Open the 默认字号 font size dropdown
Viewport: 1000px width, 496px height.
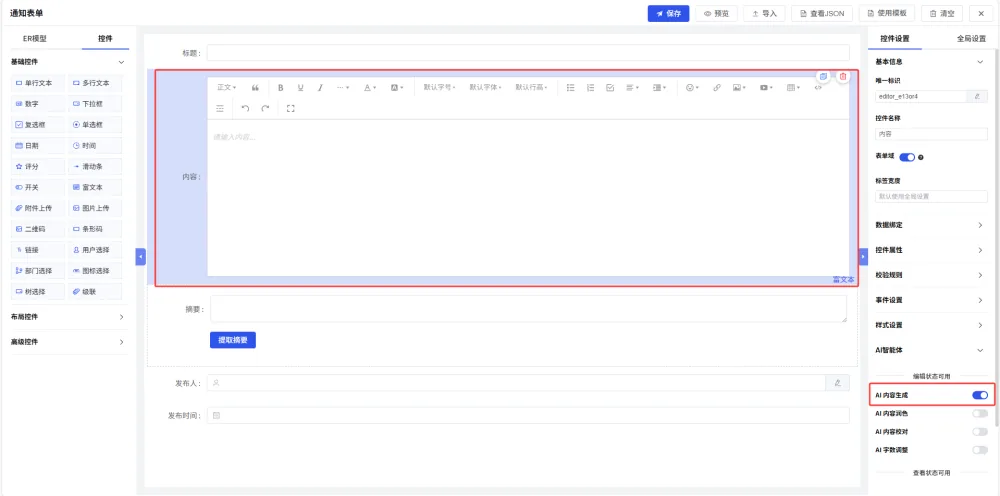(x=439, y=87)
